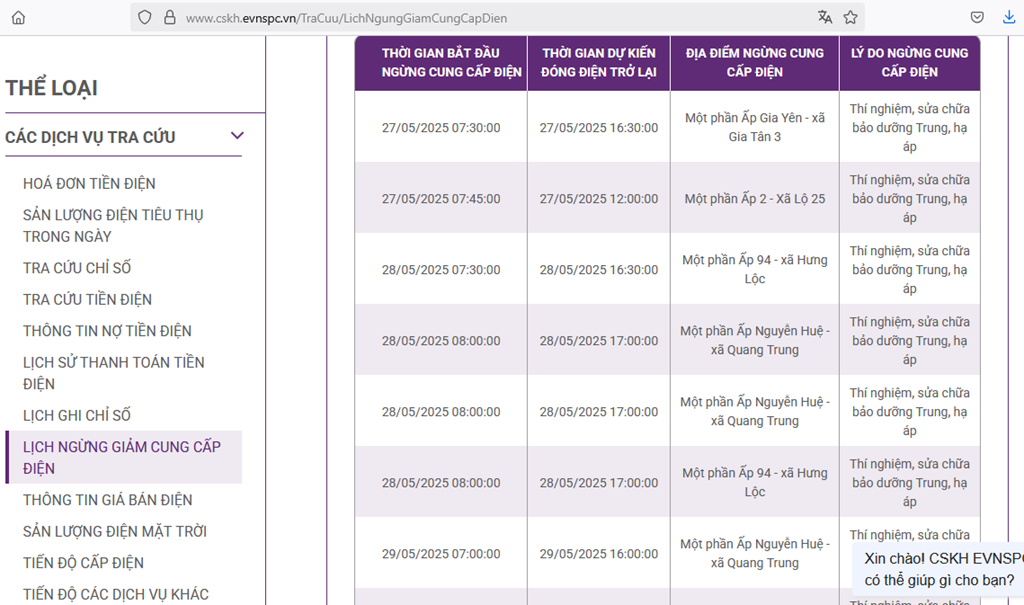Collapse the CÁC DỊCH VỤ TRA CỨU chevron

click(x=237, y=136)
